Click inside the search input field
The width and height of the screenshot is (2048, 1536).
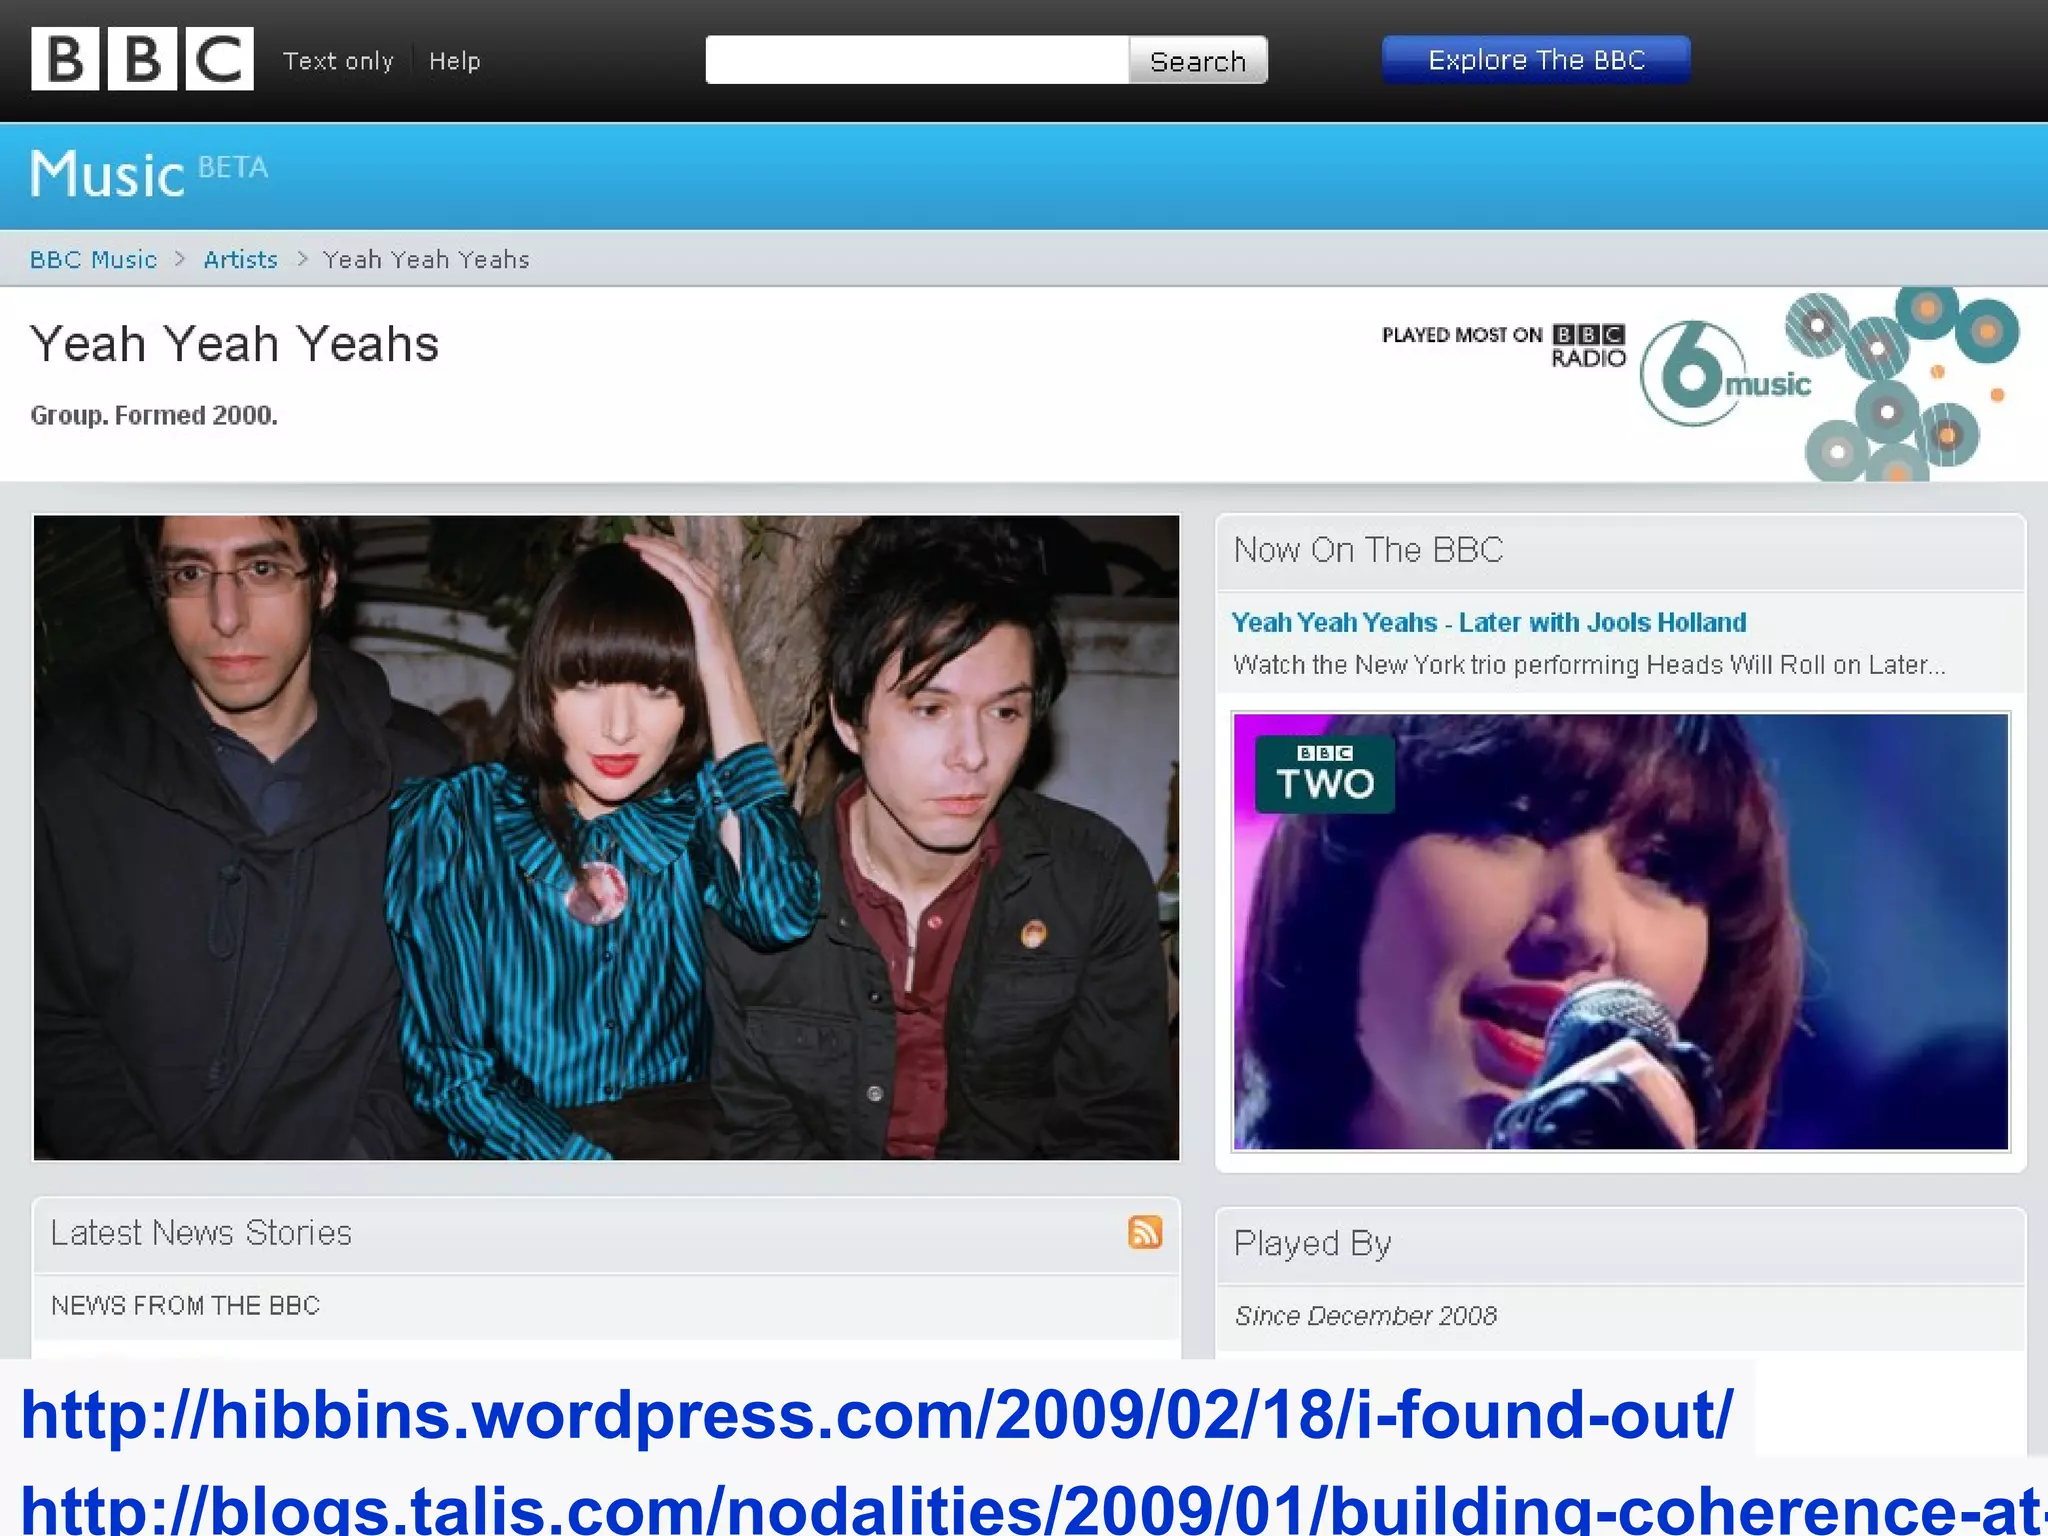click(917, 60)
